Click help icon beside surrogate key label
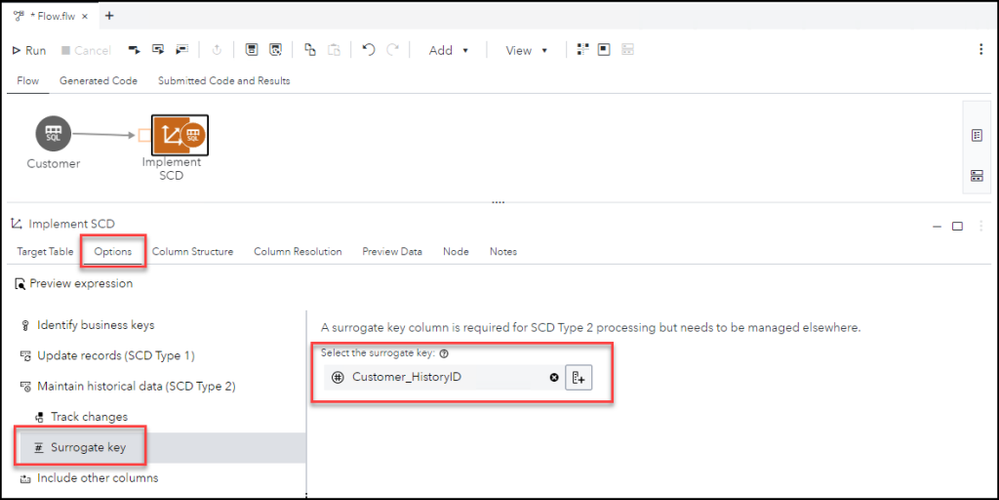 pyautogui.click(x=443, y=354)
